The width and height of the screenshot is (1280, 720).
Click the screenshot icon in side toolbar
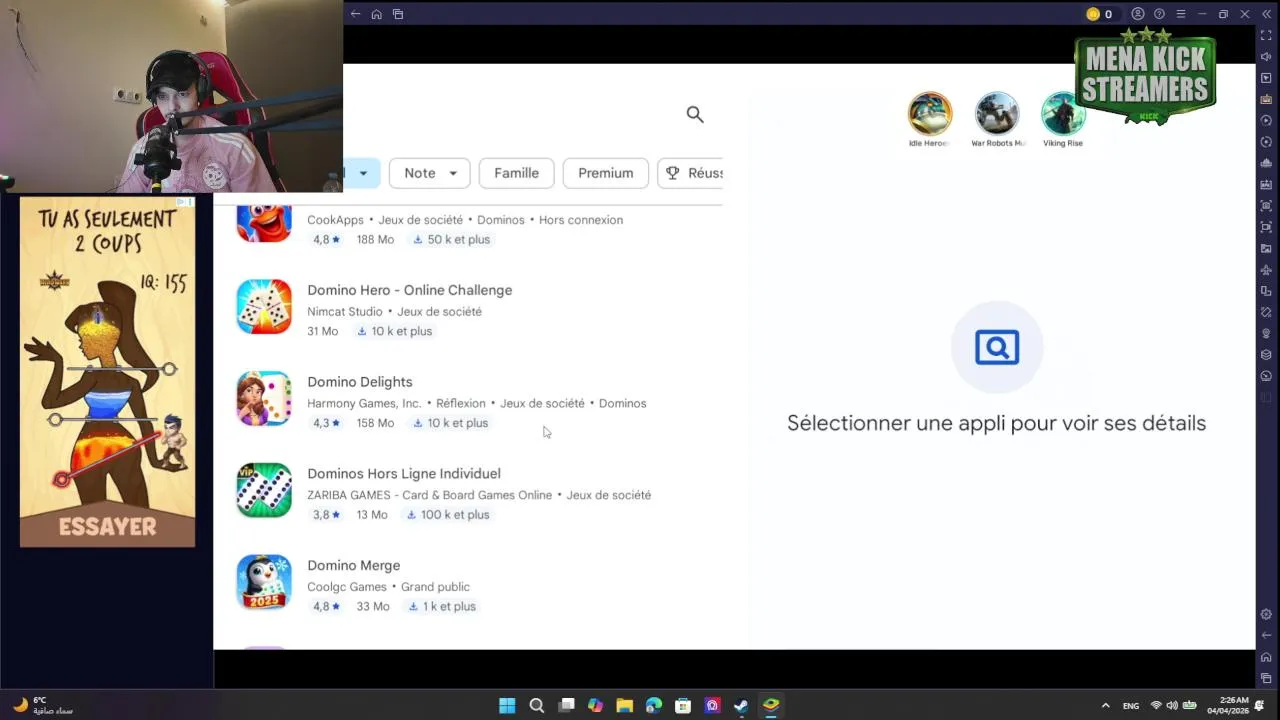click(1266, 206)
